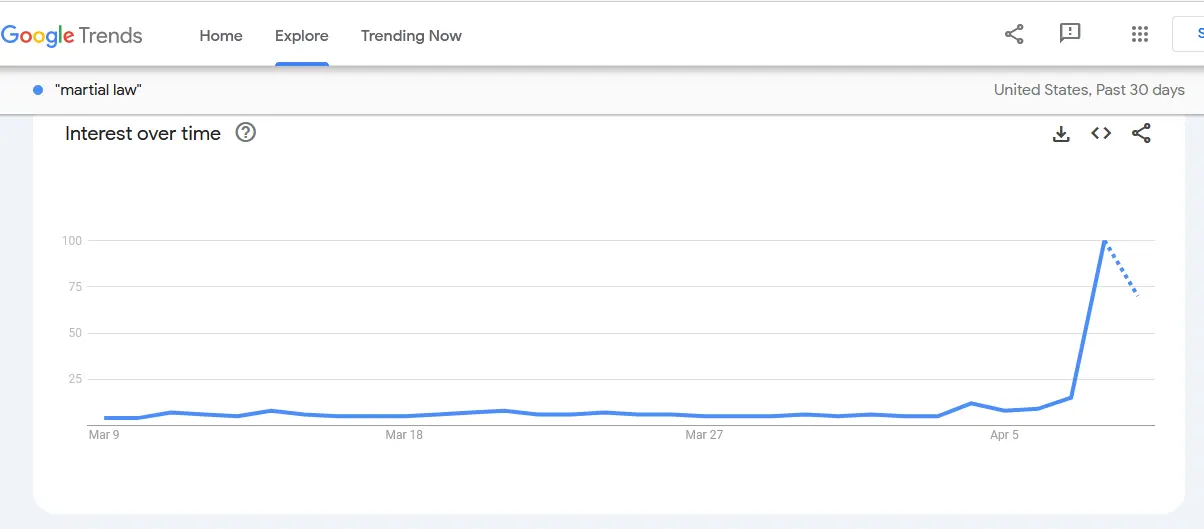Open the send feedback icon
1204x529 pixels.
[x=1070, y=34]
